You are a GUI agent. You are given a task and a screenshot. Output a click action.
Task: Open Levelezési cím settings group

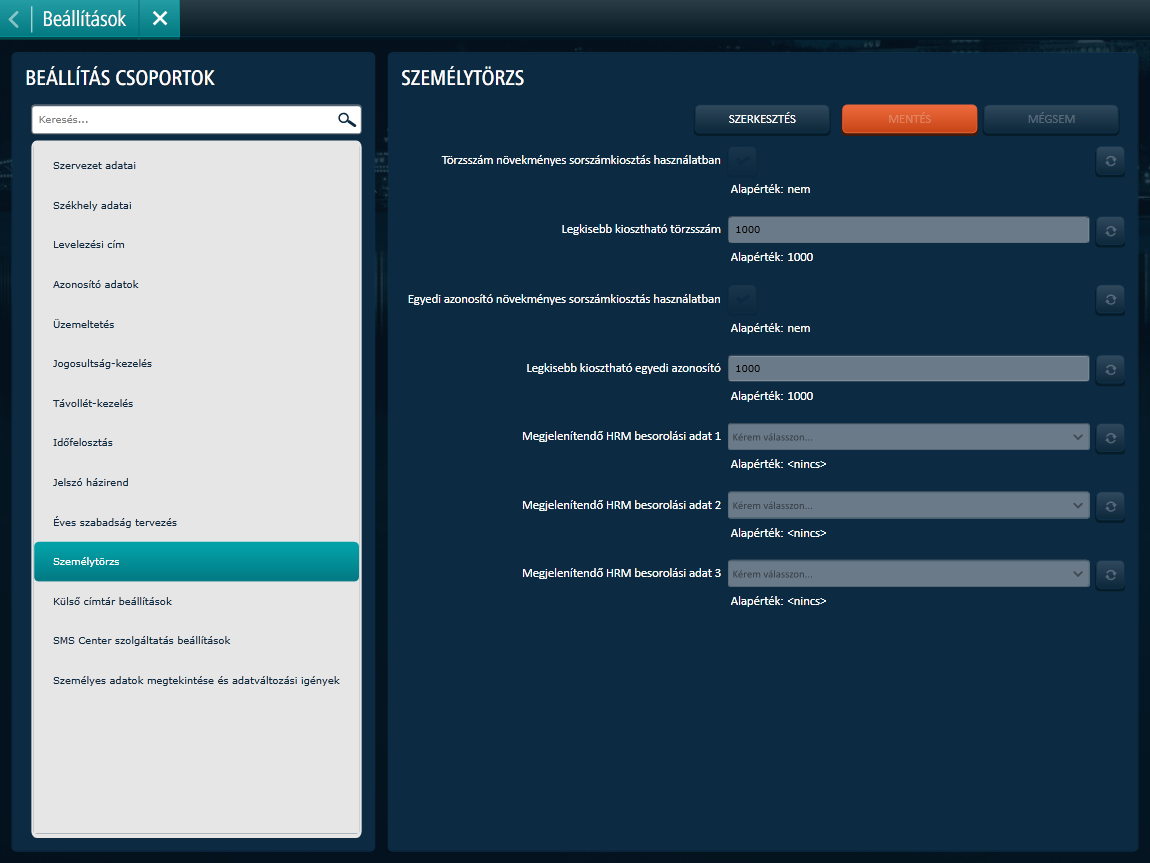coord(196,245)
